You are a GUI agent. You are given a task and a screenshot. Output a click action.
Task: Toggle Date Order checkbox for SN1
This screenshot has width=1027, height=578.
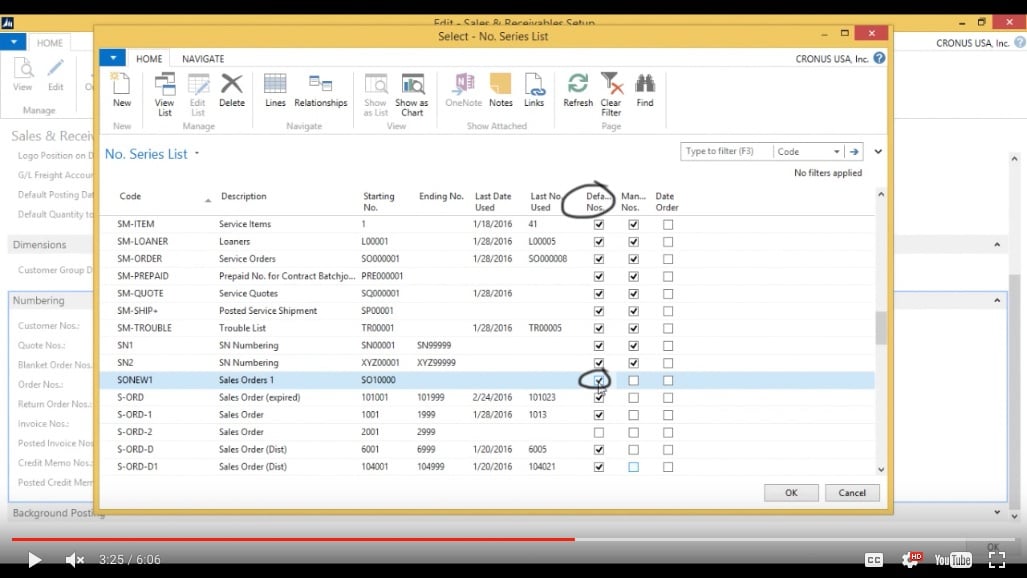point(667,345)
